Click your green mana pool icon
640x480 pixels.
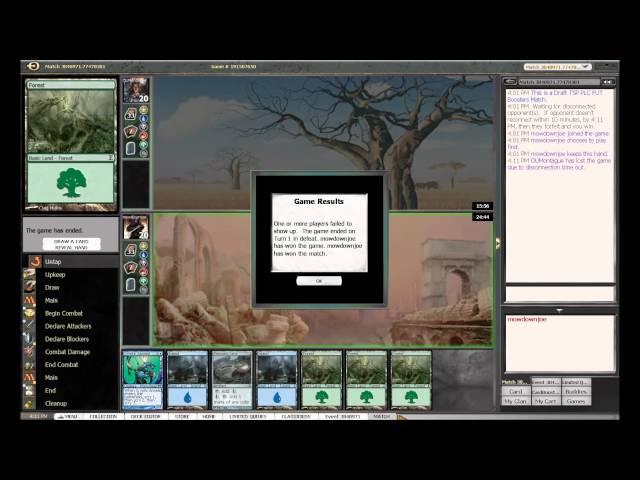144,281
